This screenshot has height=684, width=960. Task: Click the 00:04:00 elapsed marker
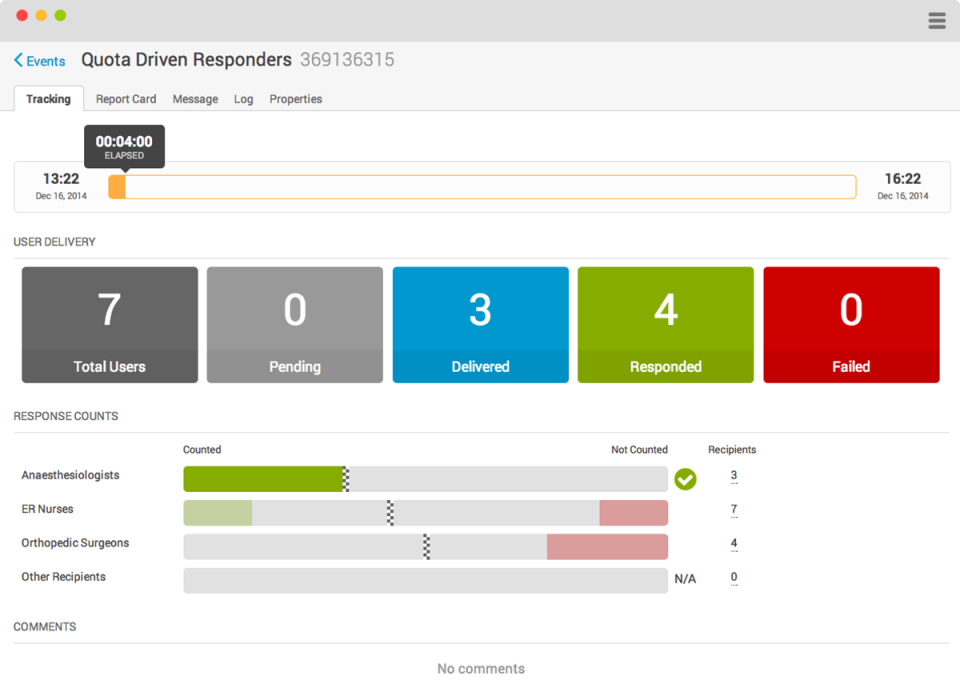click(x=124, y=146)
